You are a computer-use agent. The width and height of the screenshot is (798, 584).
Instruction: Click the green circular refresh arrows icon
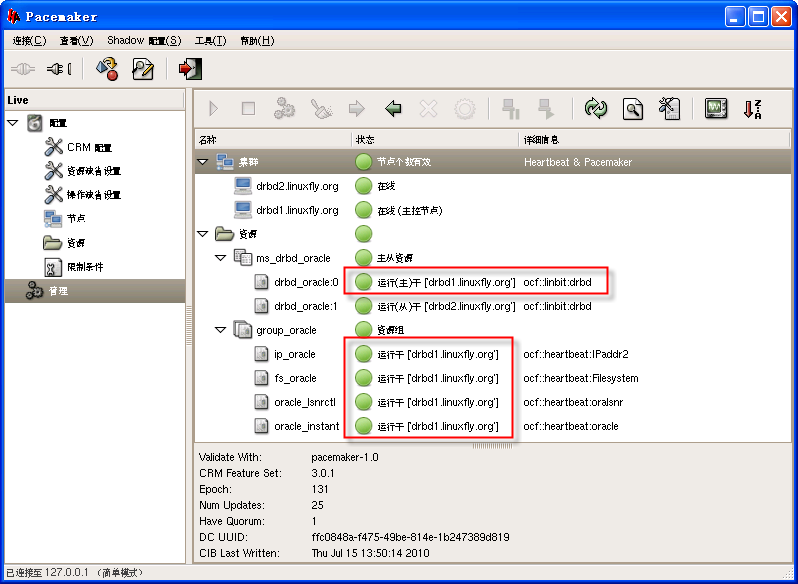597,109
